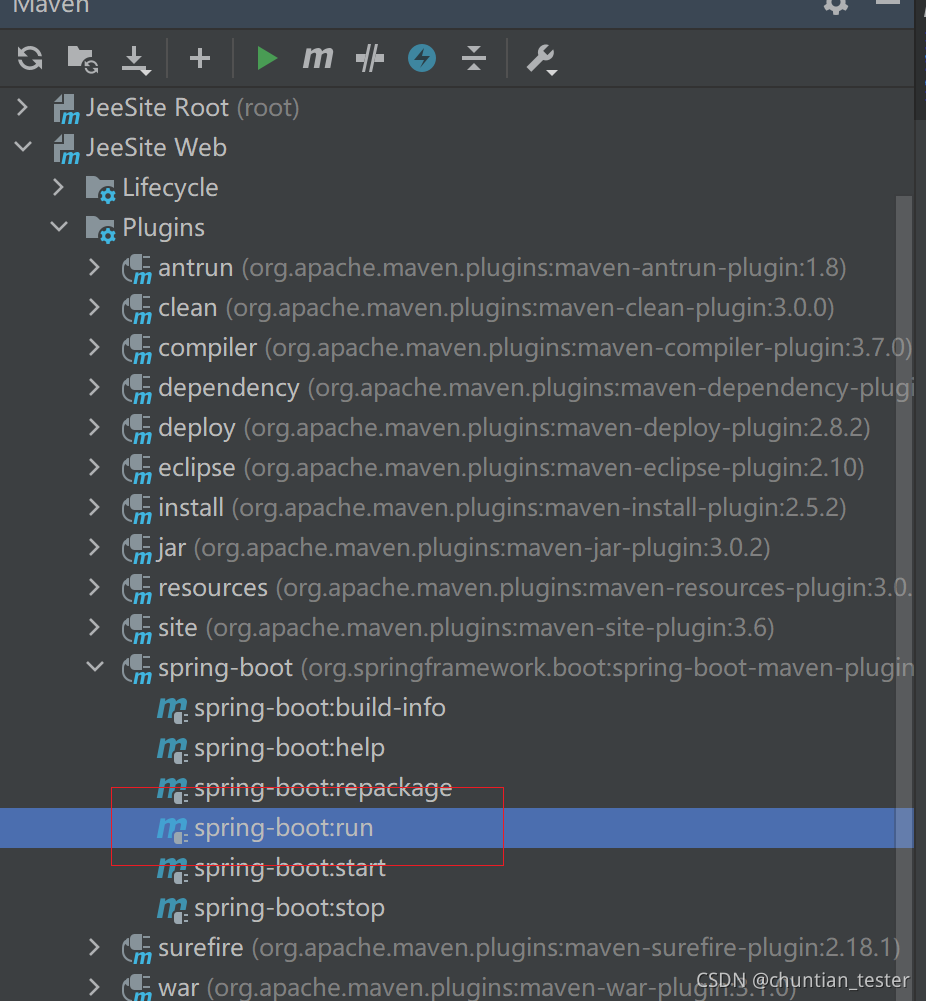Expand site plugin node
Image resolution: width=926 pixels, height=1001 pixels.
click(x=94, y=627)
